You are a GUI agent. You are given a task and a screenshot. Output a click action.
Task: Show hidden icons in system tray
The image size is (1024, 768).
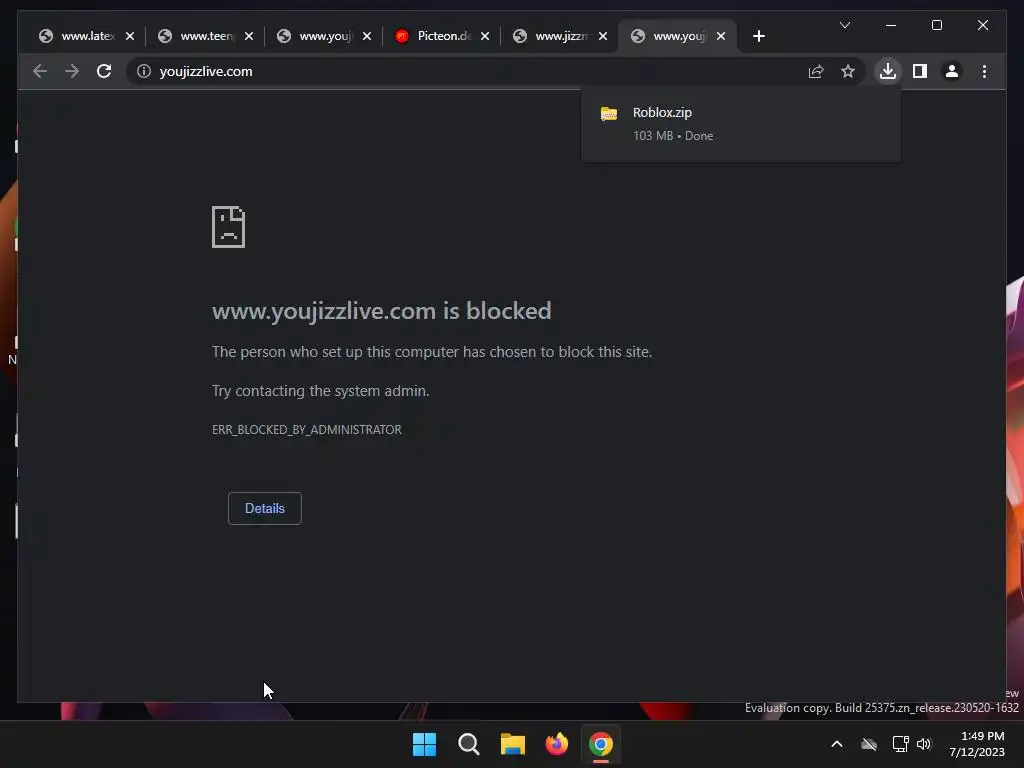pos(837,744)
